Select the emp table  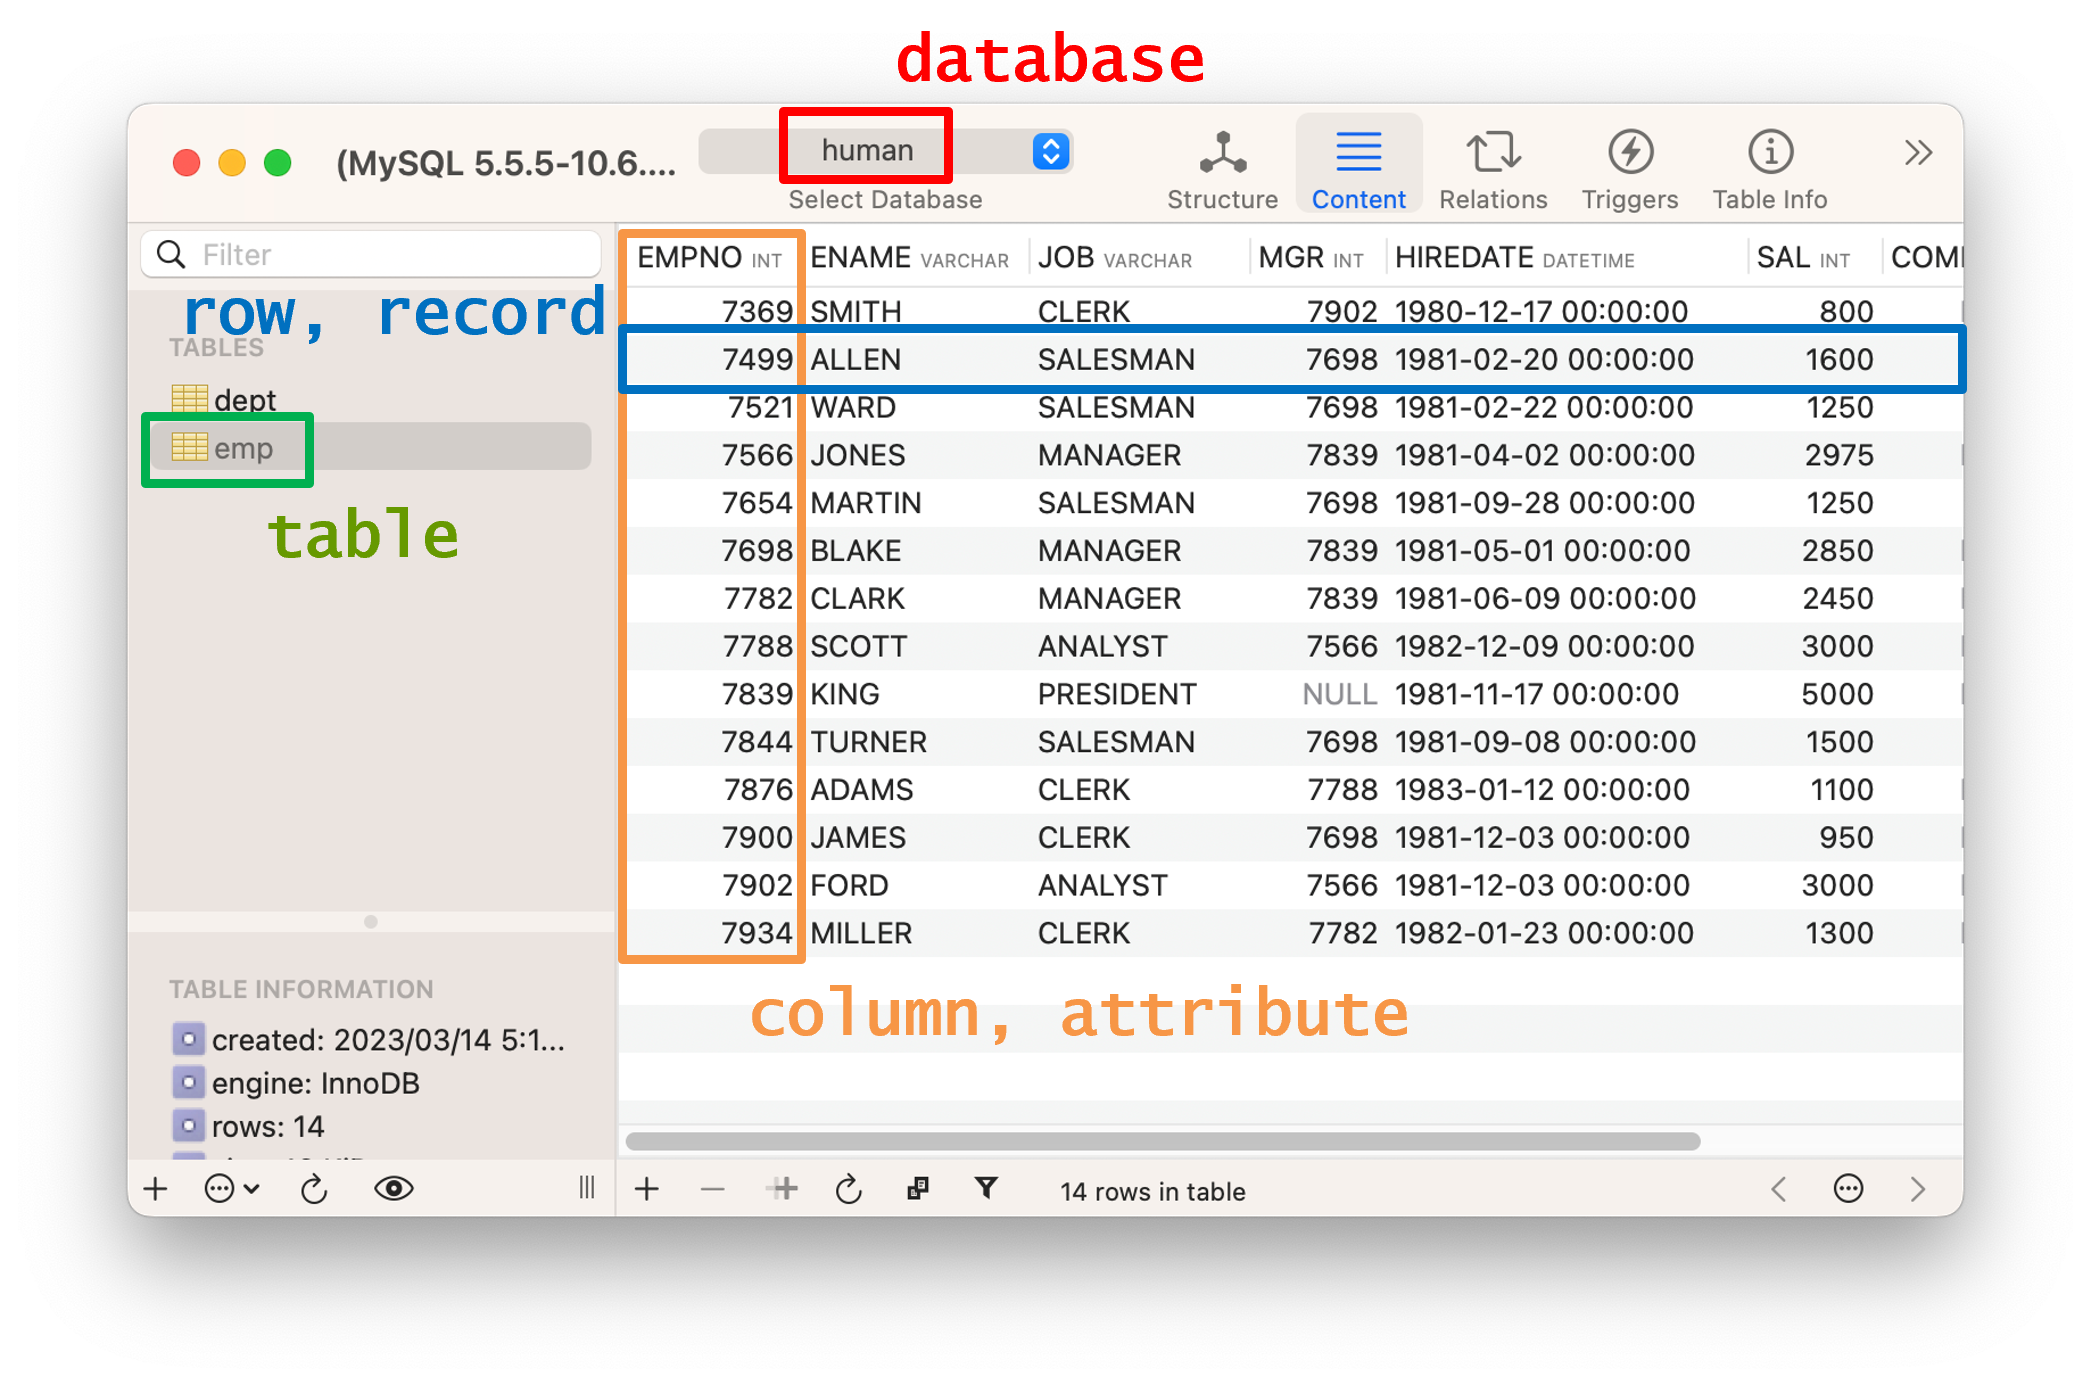tap(243, 448)
